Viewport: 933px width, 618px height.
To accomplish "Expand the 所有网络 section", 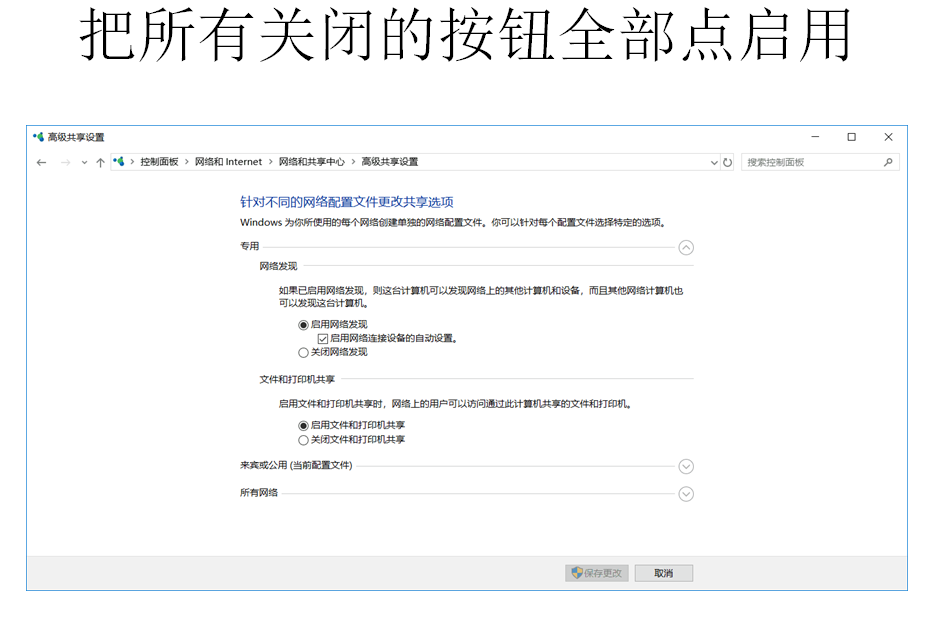I will point(686,494).
